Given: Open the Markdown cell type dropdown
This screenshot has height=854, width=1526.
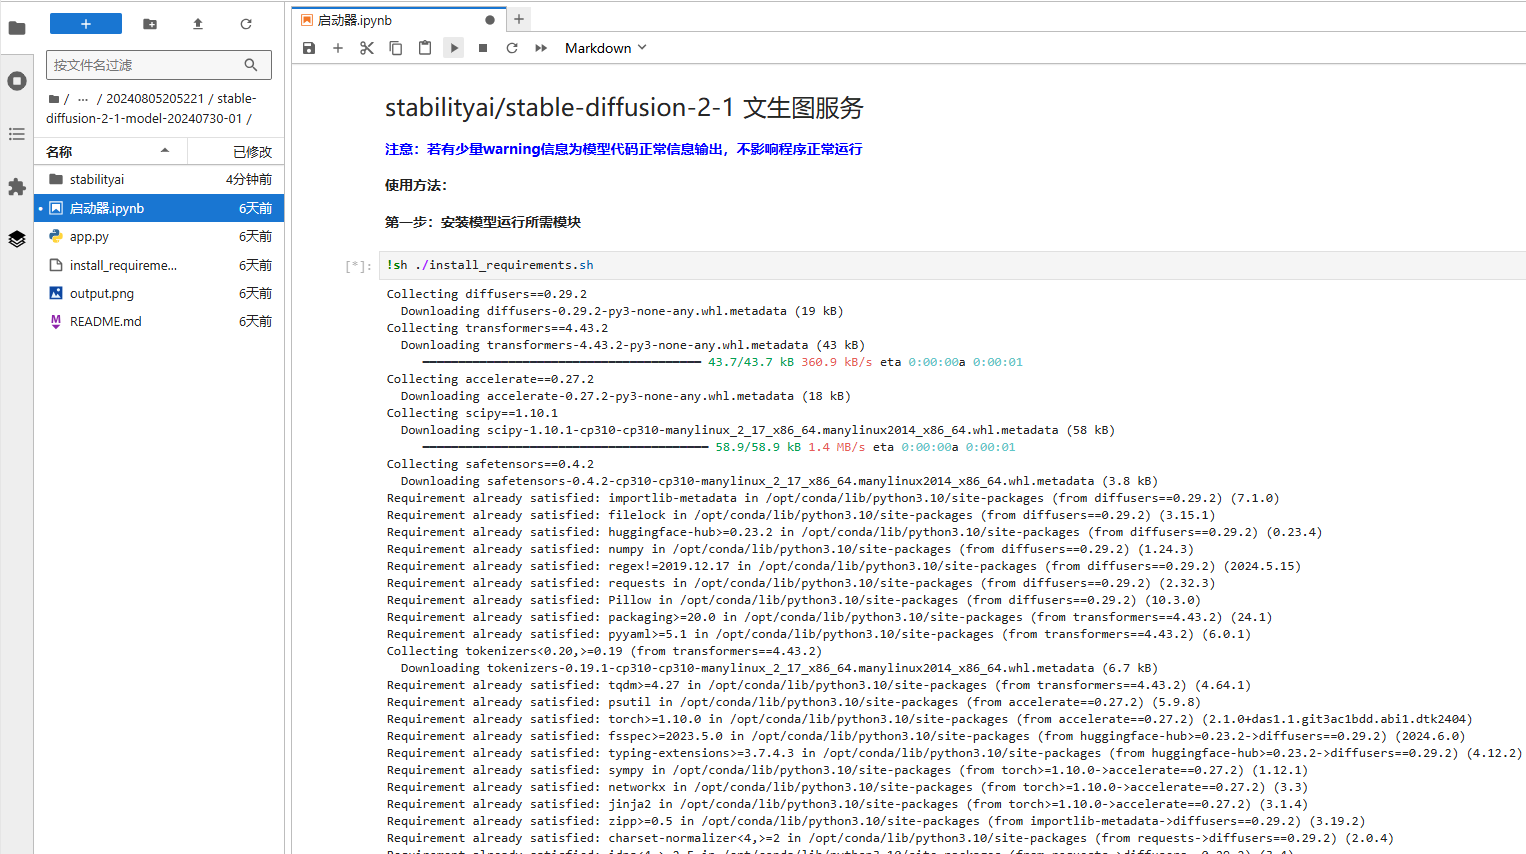Looking at the screenshot, I should point(606,48).
